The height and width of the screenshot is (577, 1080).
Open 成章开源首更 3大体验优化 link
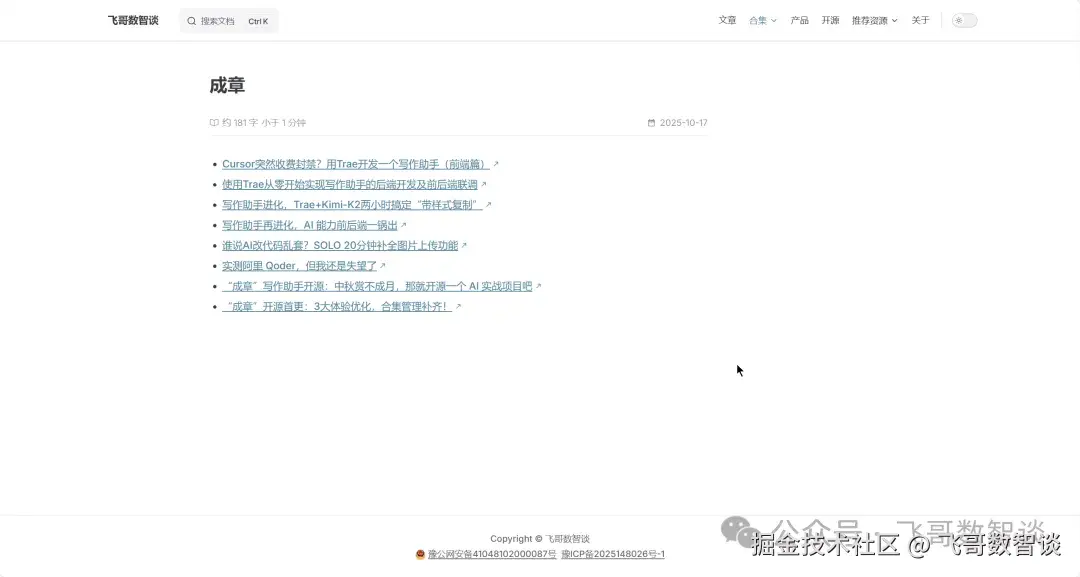pyautogui.click(x=337, y=306)
